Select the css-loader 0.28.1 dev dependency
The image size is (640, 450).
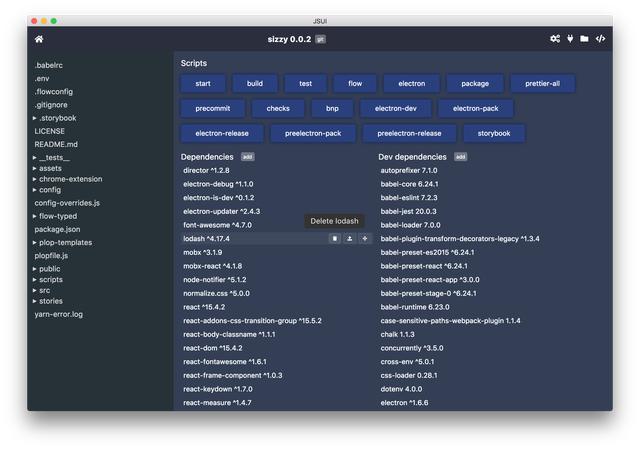pyautogui.click(x=409, y=375)
